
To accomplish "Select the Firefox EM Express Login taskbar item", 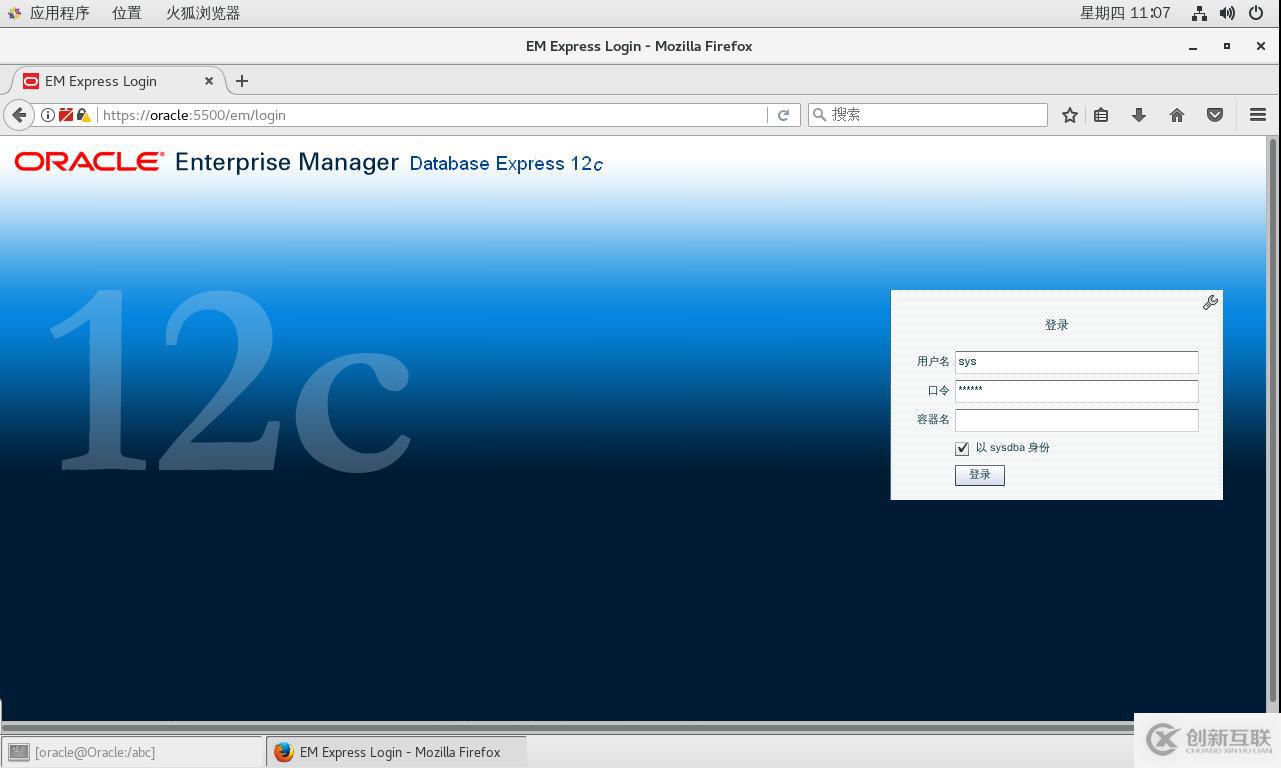I will pos(397,752).
